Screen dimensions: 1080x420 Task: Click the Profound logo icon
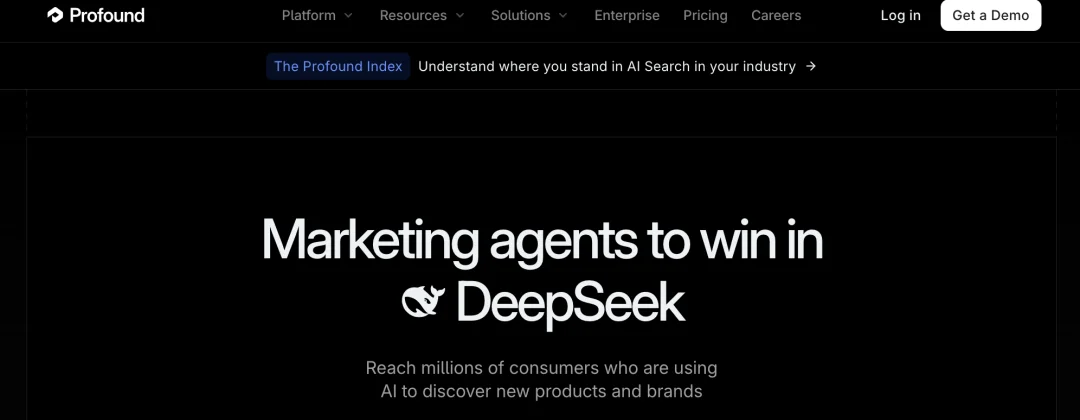(55, 14)
